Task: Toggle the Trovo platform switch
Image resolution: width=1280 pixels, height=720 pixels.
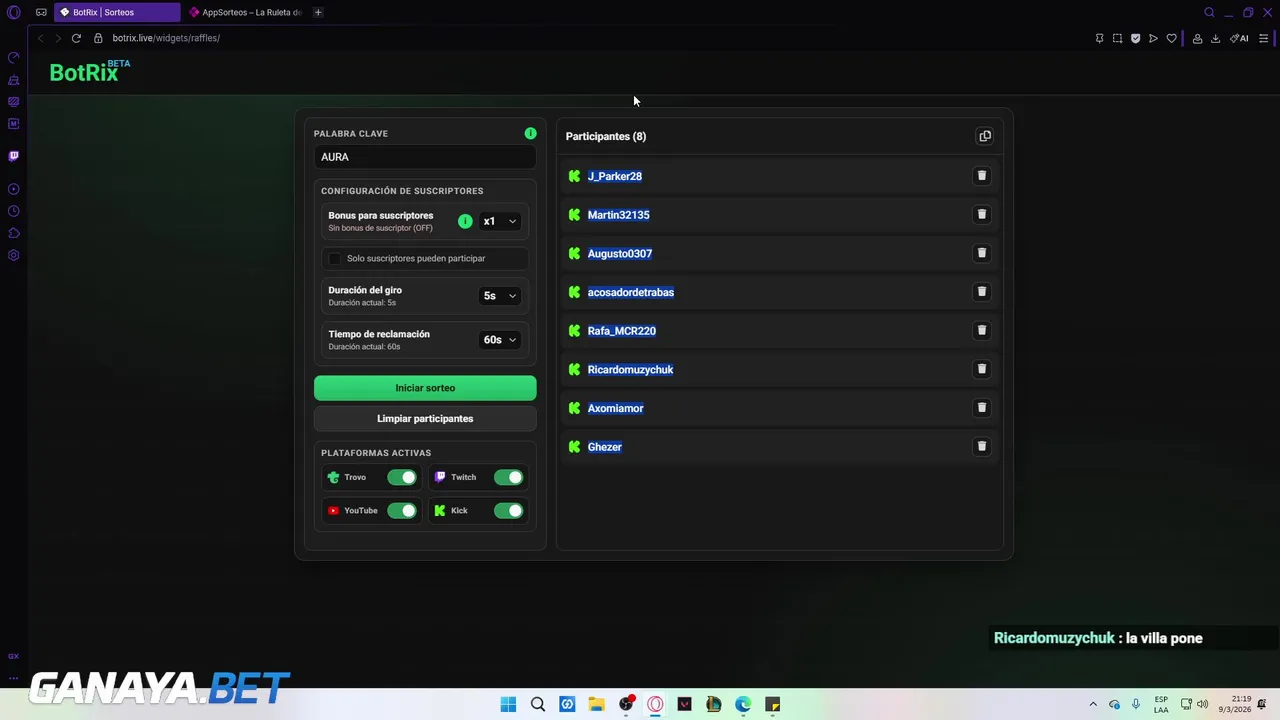Action: [x=402, y=477]
